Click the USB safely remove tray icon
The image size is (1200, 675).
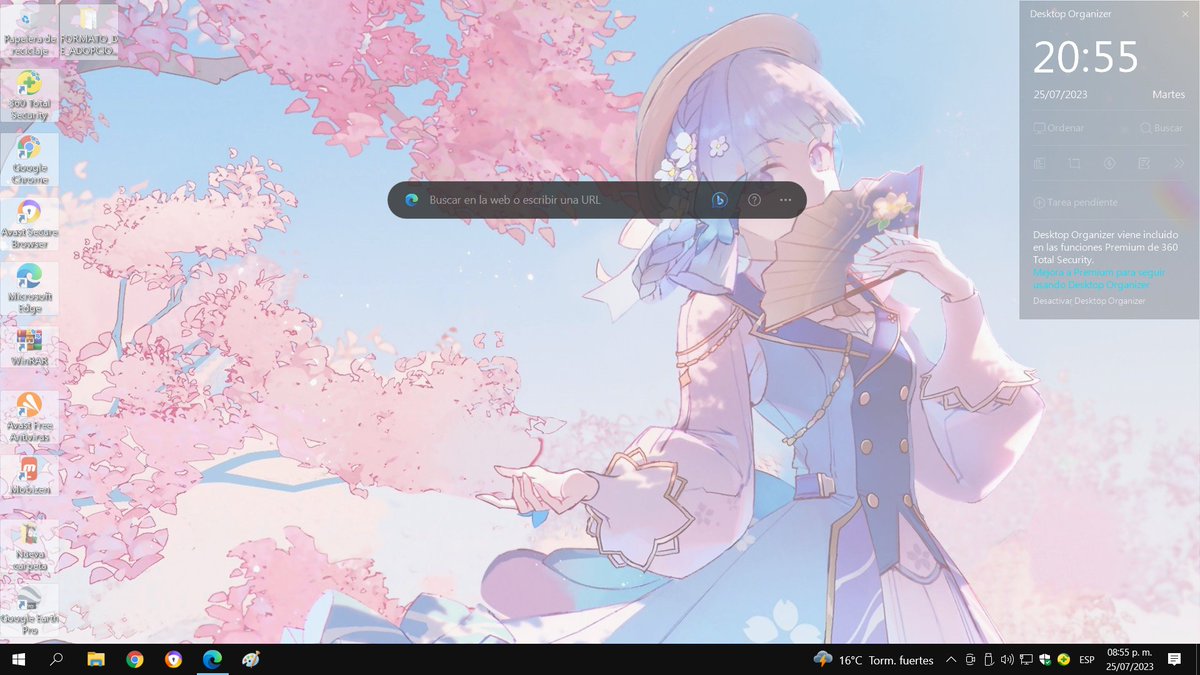tap(988, 660)
